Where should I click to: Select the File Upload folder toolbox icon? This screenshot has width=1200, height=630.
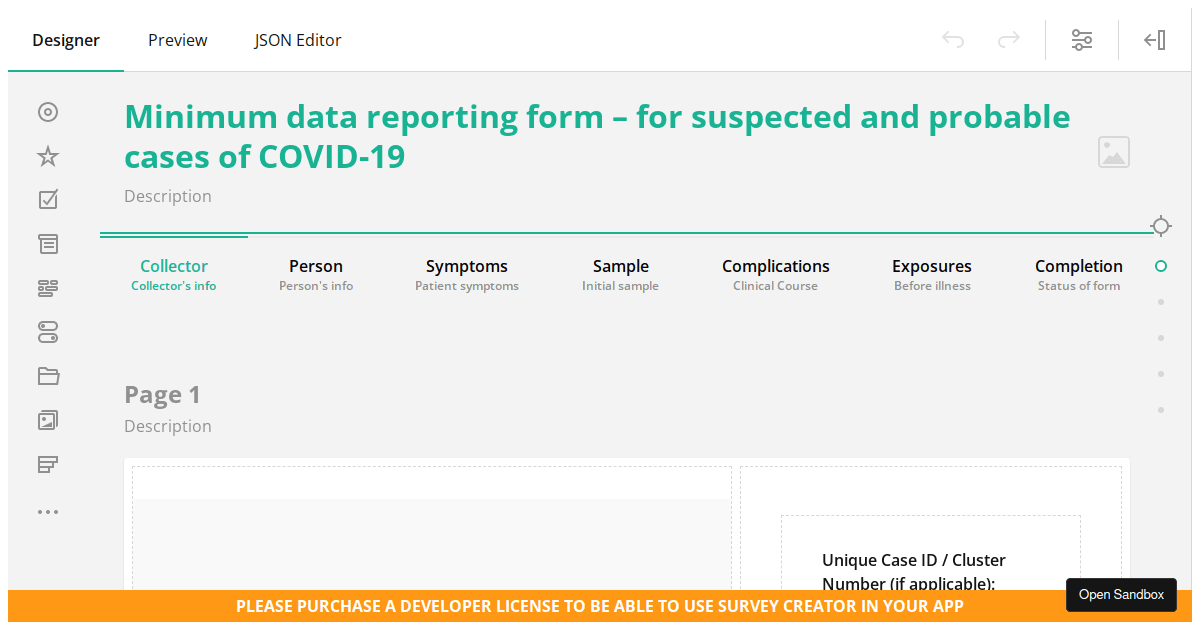(x=48, y=376)
